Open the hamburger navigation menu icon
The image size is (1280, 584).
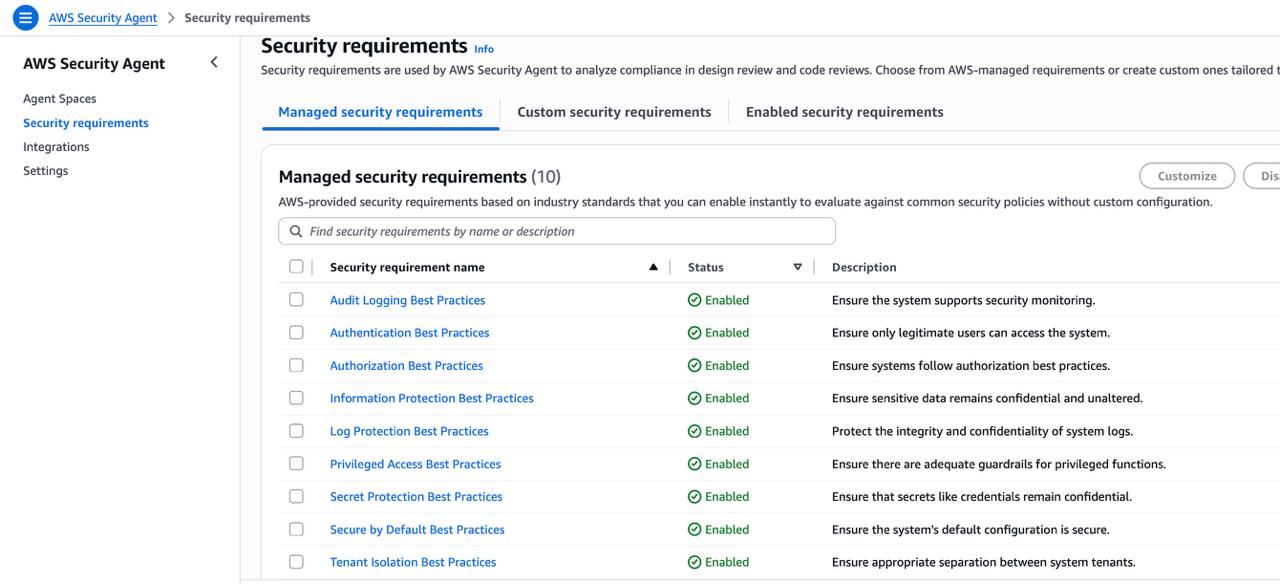25,18
